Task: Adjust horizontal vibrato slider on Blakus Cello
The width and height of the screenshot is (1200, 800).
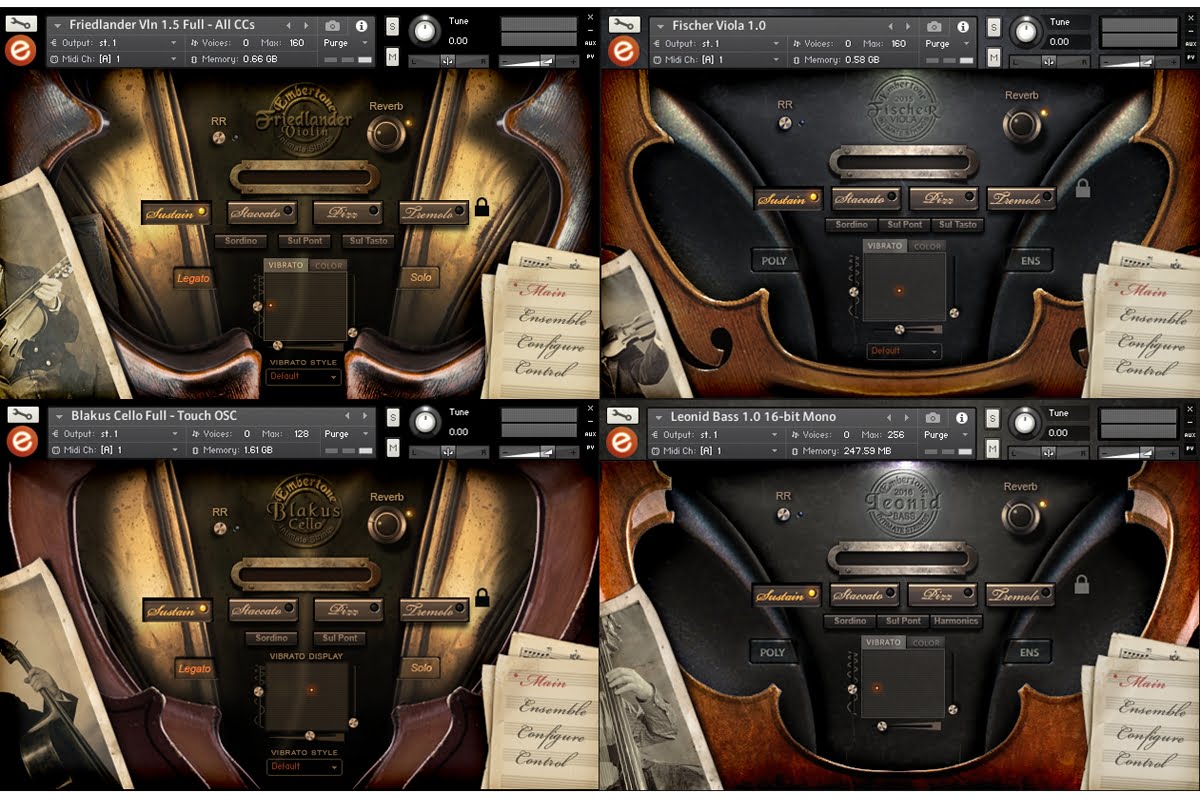Action: click(308, 735)
